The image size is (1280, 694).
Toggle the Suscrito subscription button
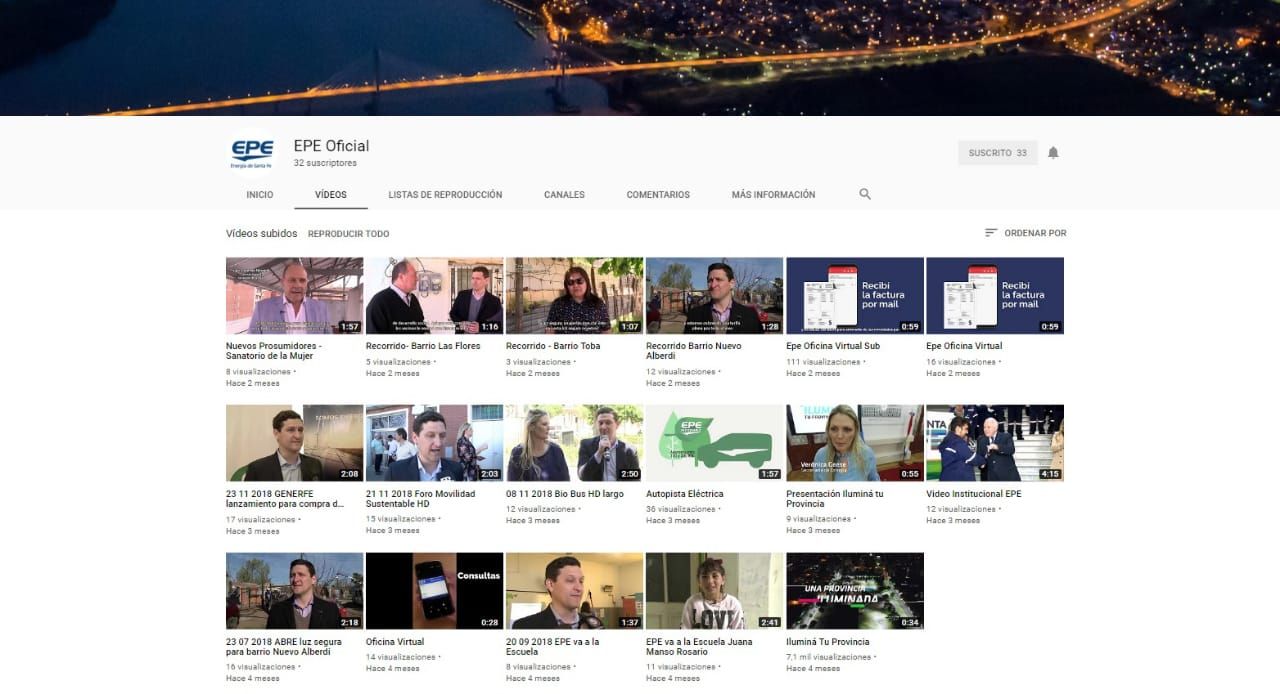[x=997, y=153]
